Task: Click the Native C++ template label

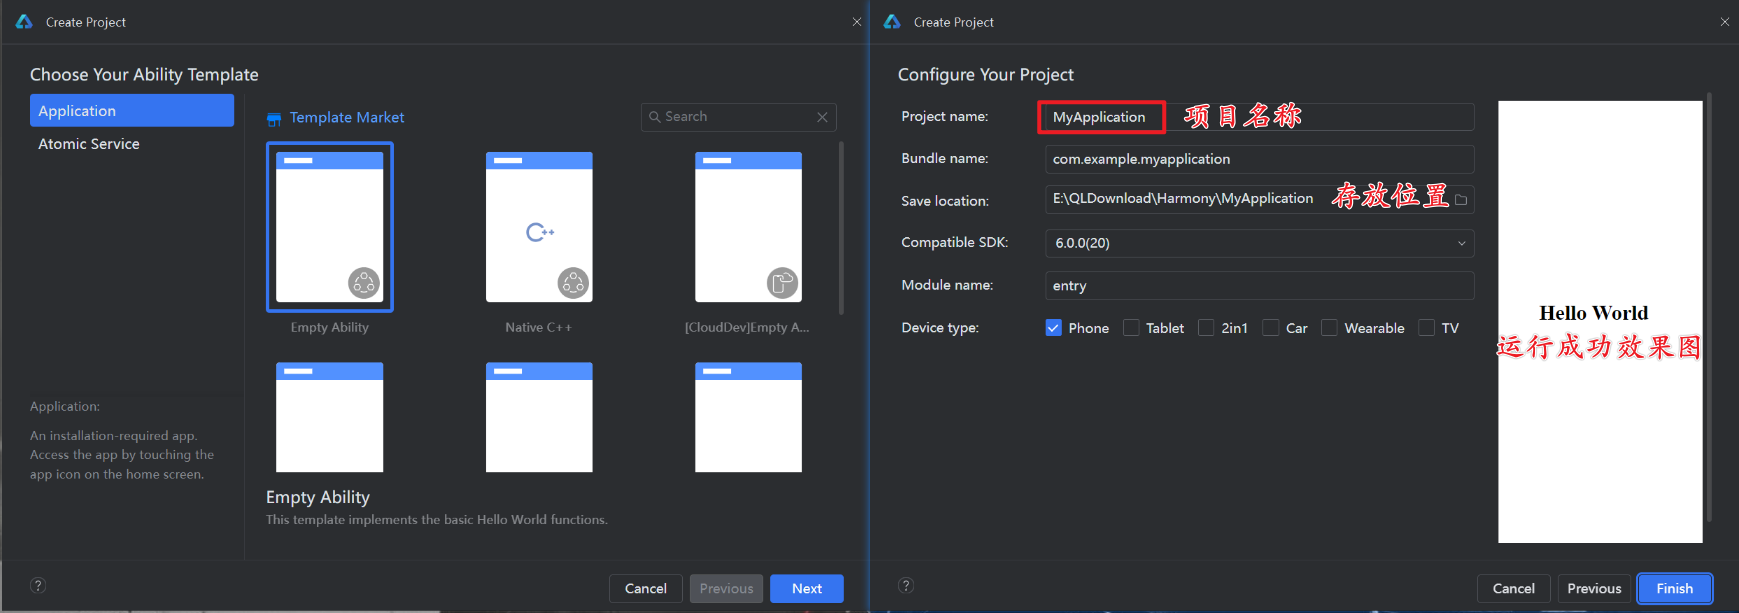Action: 538,328
